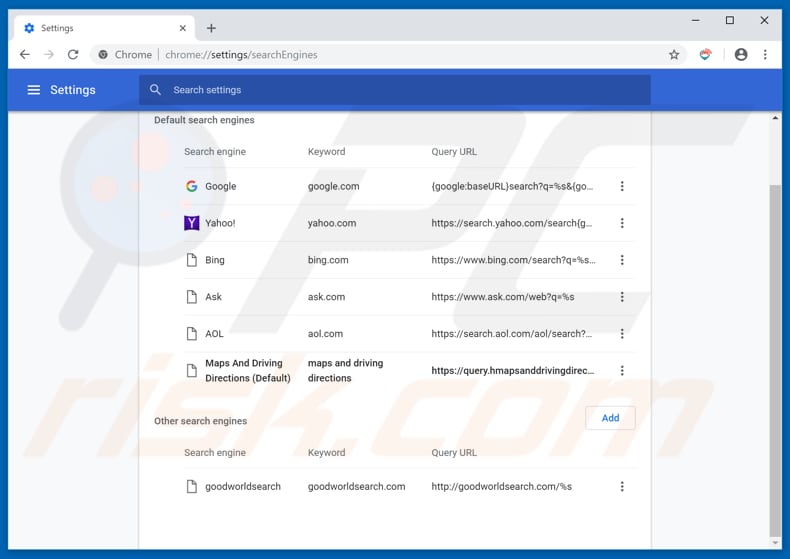Open more actions for Bing
This screenshot has height=559, width=790.
click(622, 260)
